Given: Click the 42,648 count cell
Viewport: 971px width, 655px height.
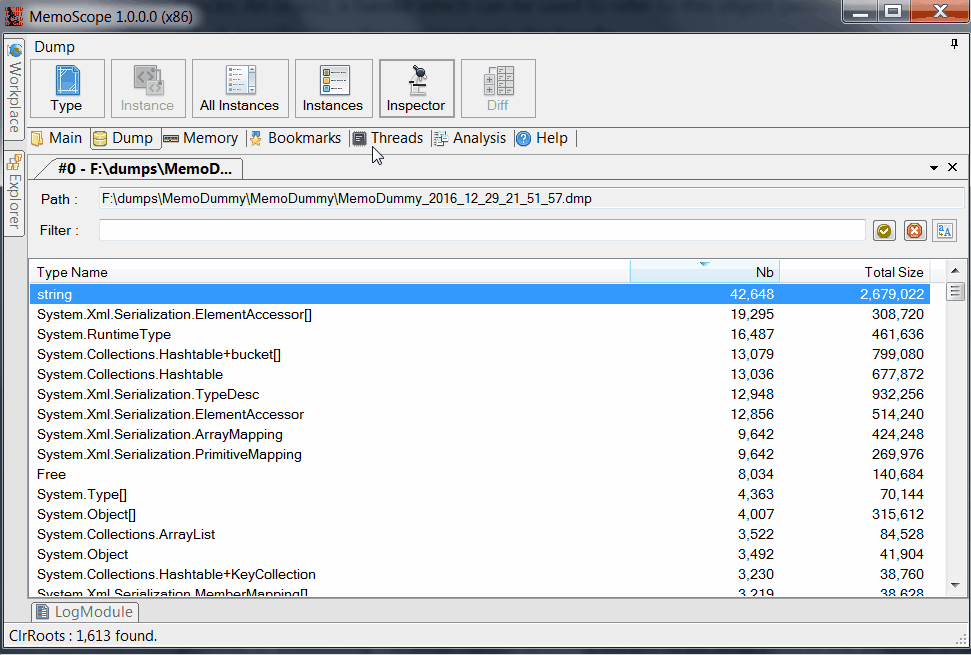Looking at the screenshot, I should point(752,294).
